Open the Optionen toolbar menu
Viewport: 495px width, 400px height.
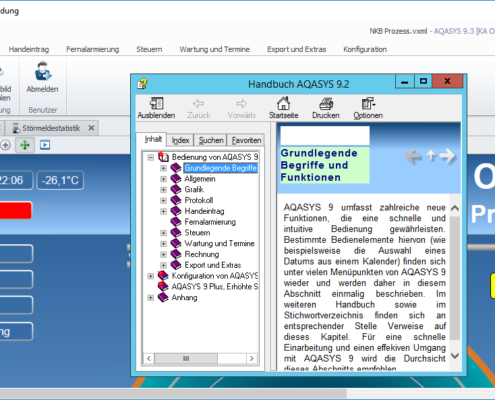coord(368,103)
